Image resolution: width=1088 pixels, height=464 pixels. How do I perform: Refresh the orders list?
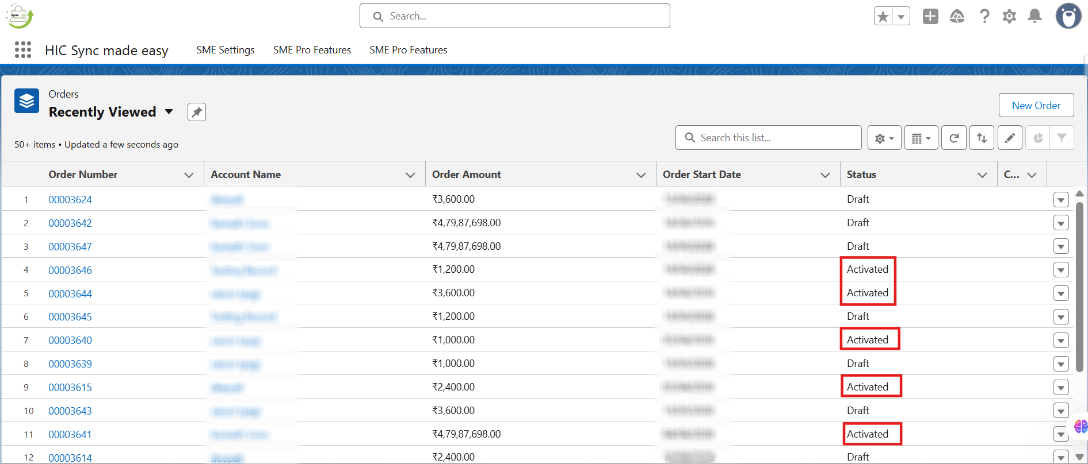click(955, 138)
